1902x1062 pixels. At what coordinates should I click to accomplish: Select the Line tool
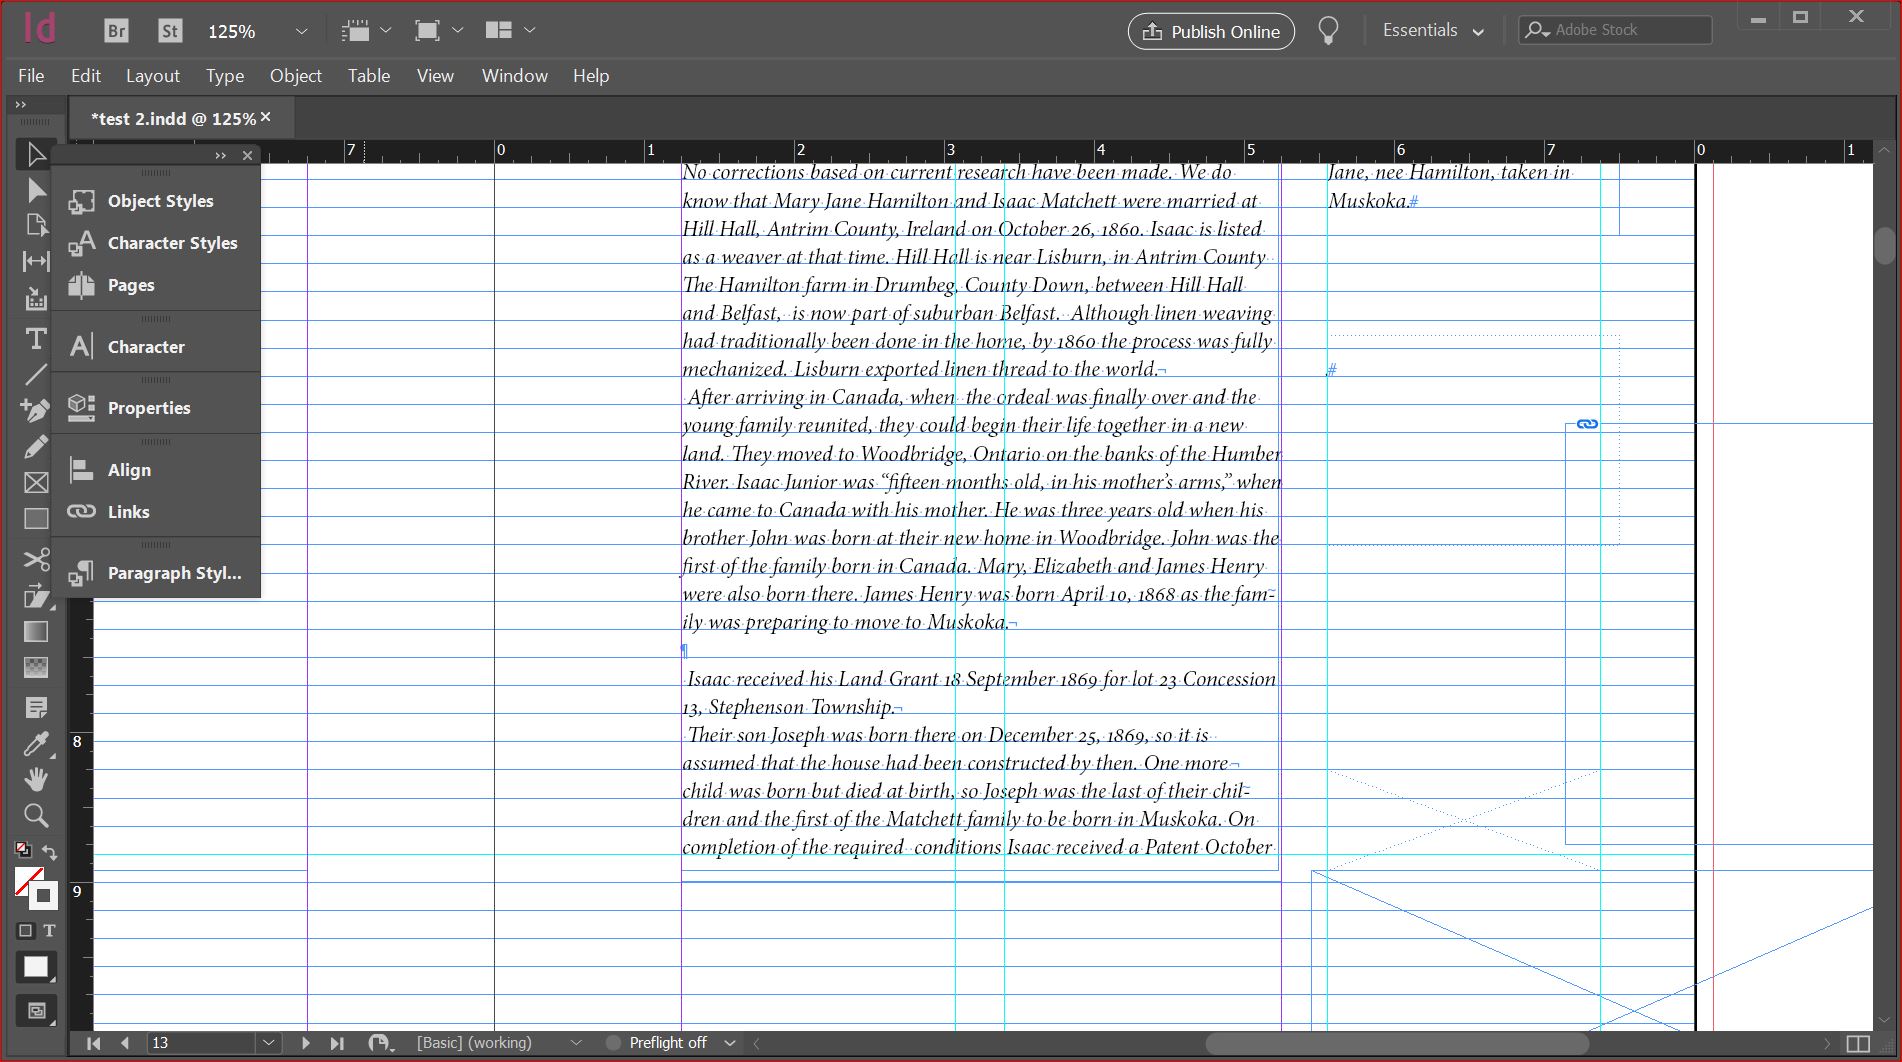(36, 375)
